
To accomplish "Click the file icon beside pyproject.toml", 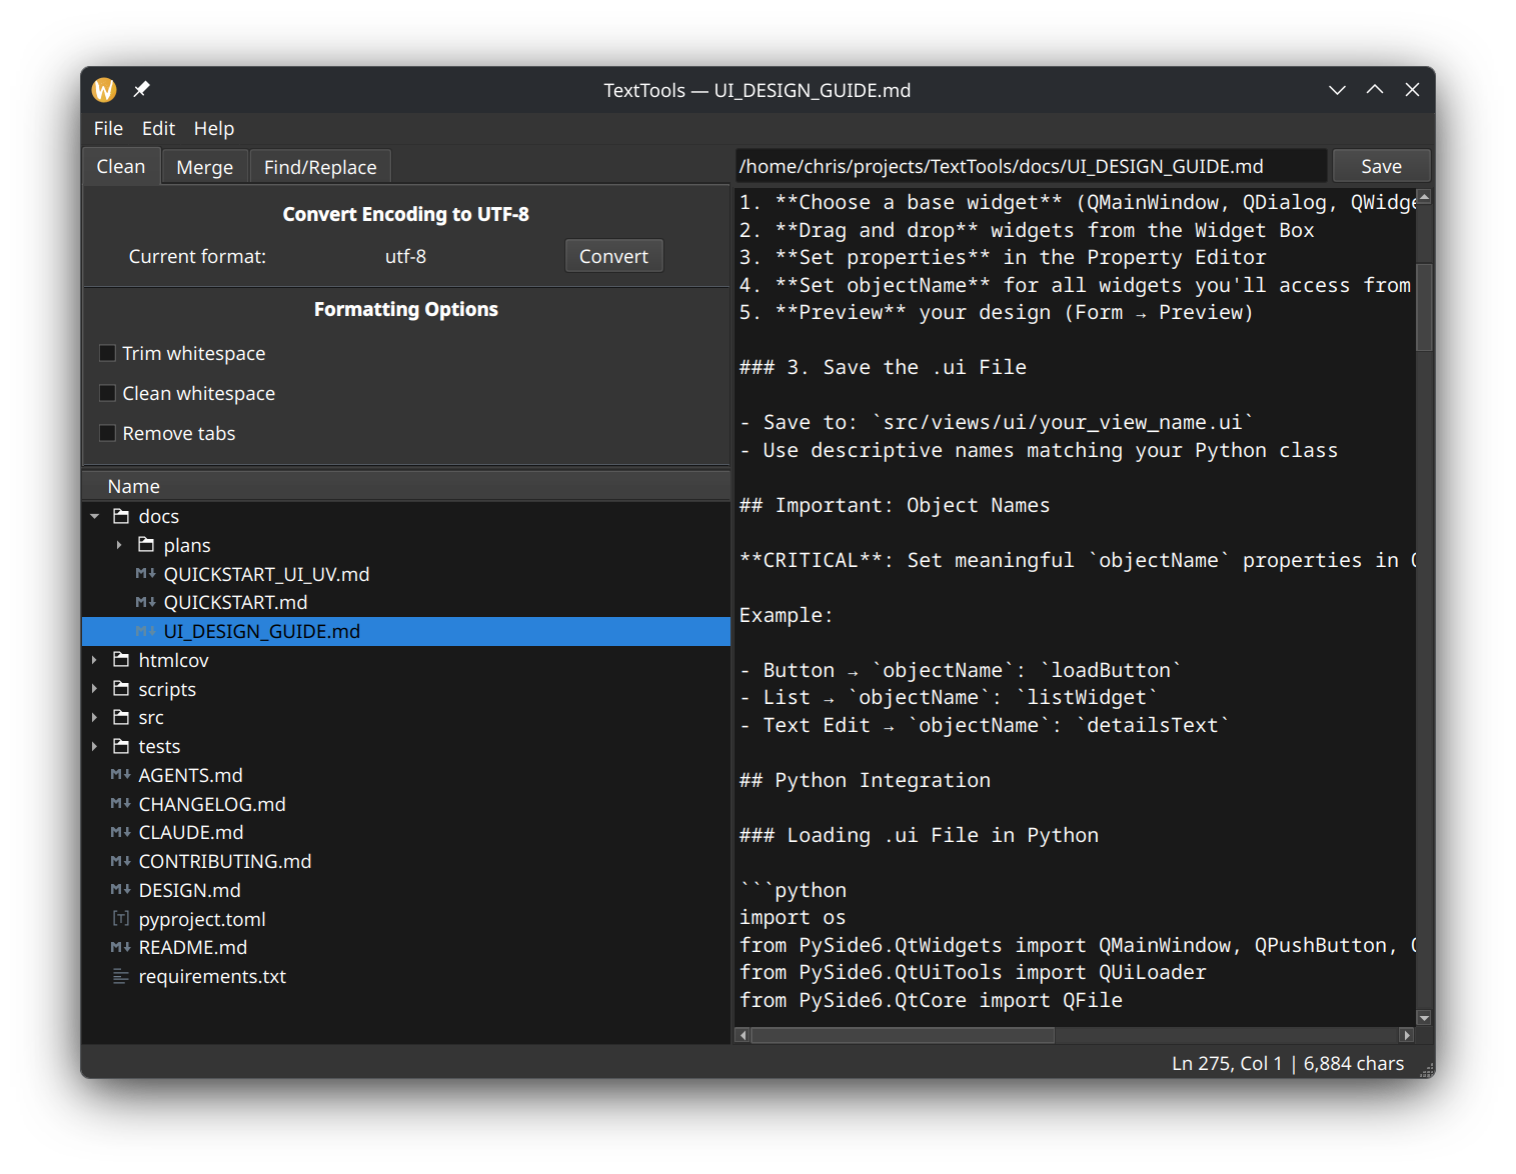I will point(120,918).
